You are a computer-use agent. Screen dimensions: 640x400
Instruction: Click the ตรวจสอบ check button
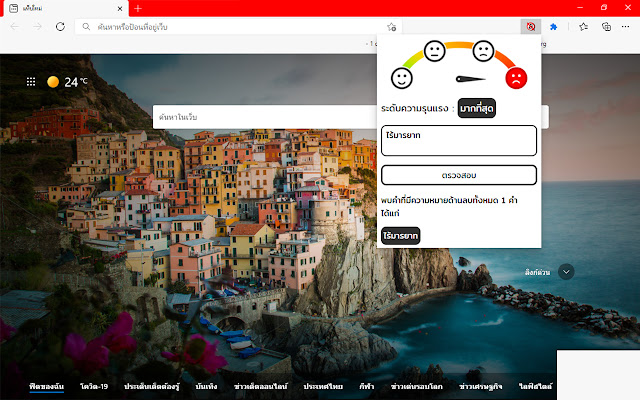(x=459, y=175)
